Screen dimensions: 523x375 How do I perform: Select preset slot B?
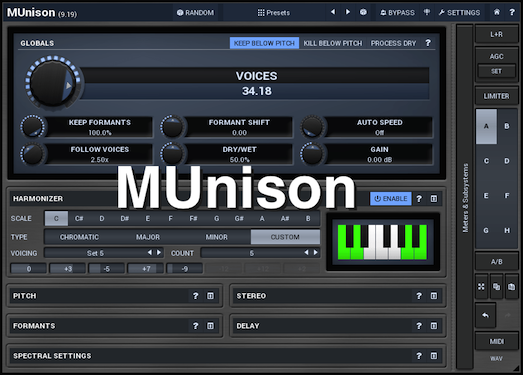[x=507, y=126]
